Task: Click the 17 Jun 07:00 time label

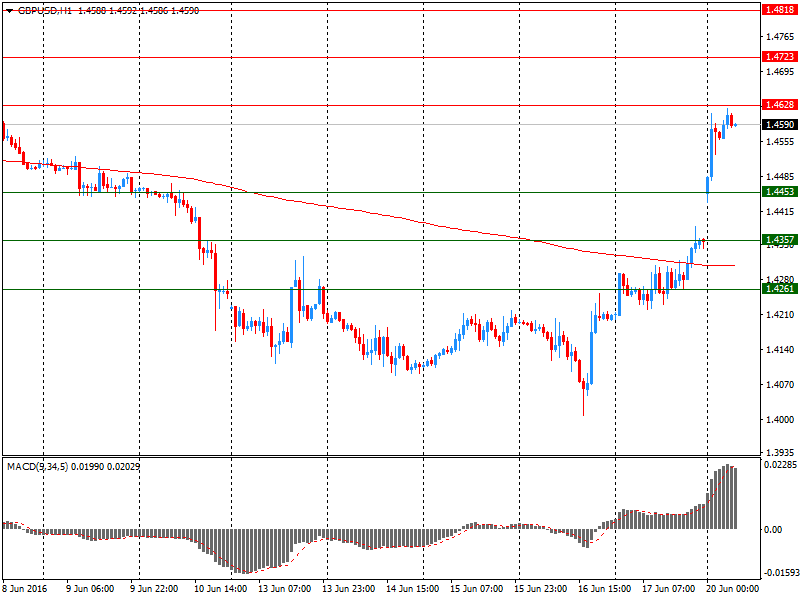Action: pos(668,589)
